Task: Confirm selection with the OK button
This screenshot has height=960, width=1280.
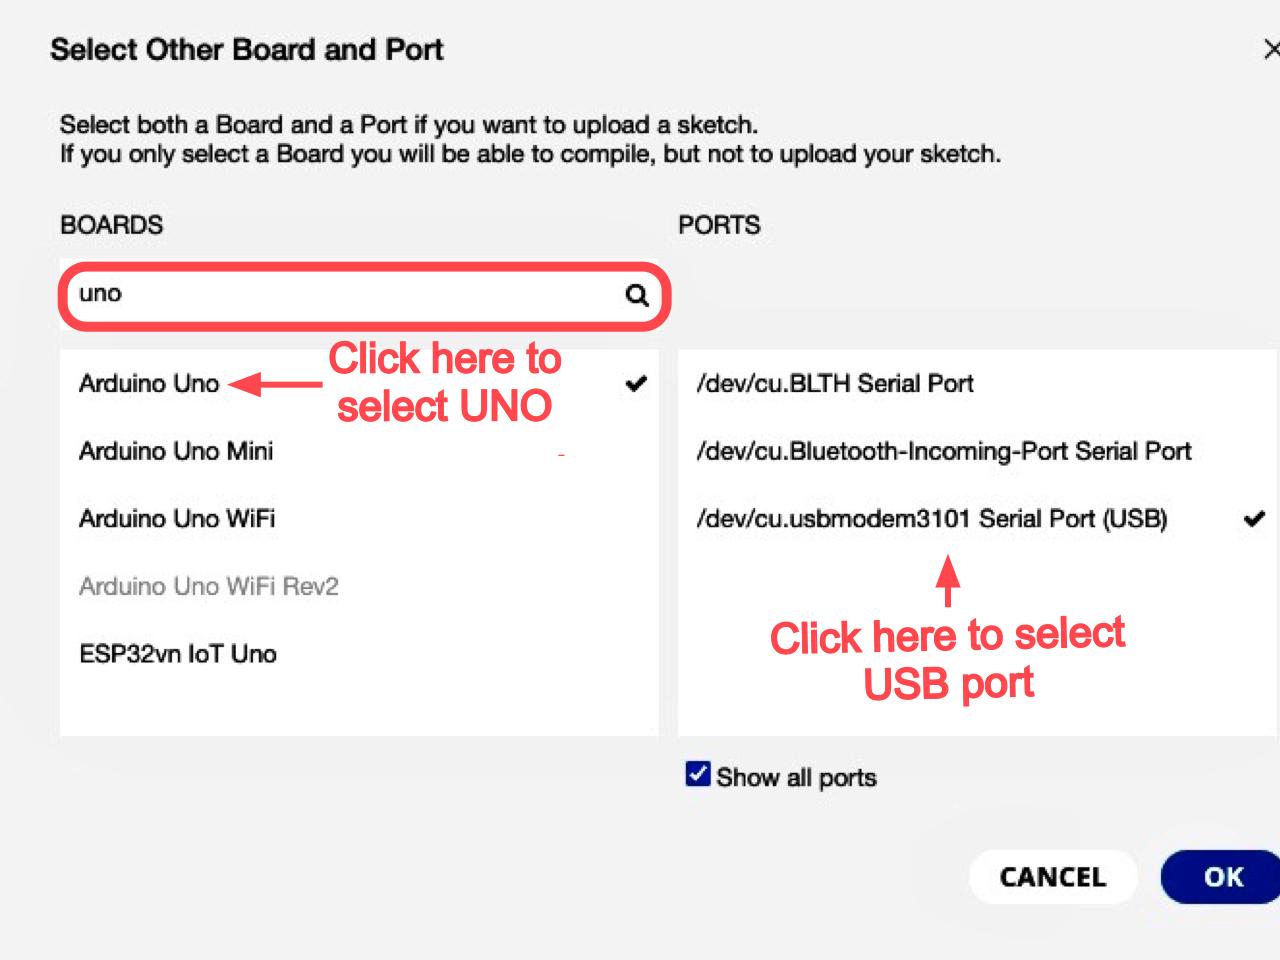Action: 1222,877
